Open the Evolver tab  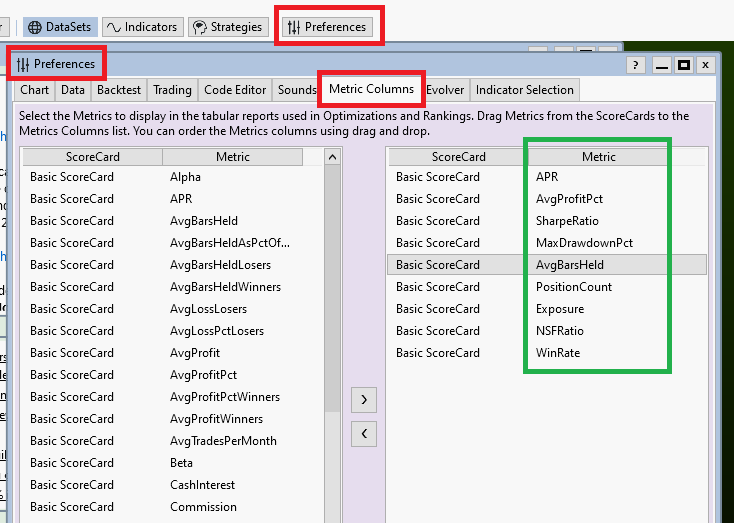(x=444, y=90)
